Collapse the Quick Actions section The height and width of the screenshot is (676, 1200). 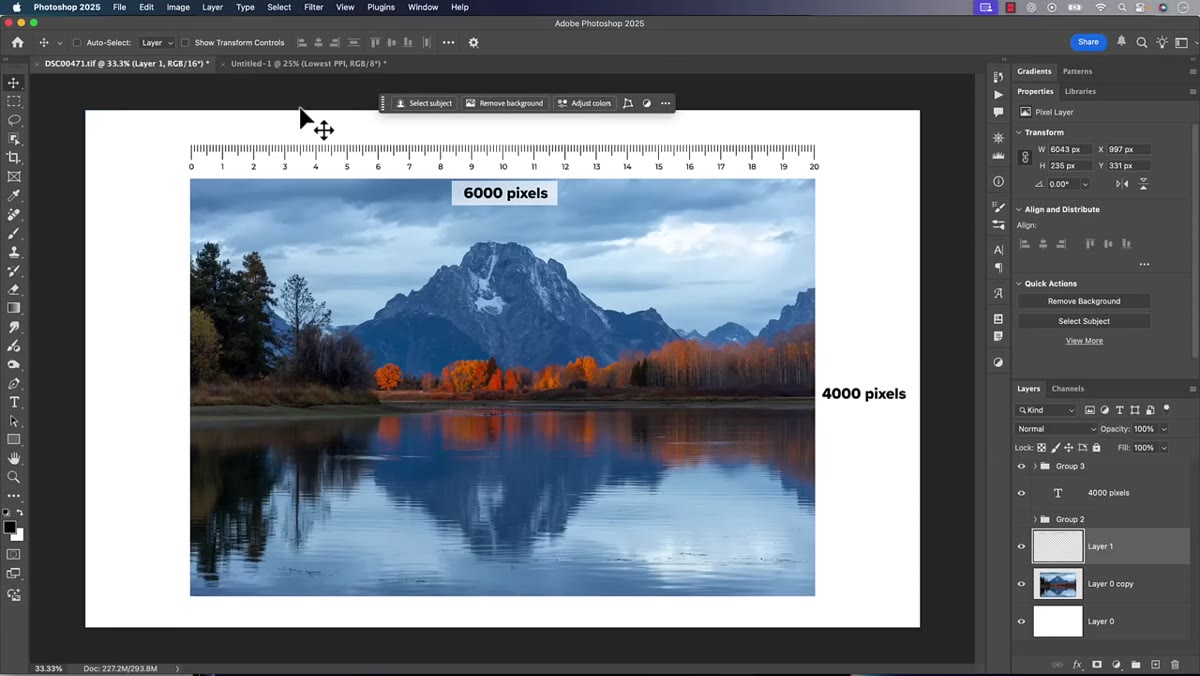(1019, 283)
